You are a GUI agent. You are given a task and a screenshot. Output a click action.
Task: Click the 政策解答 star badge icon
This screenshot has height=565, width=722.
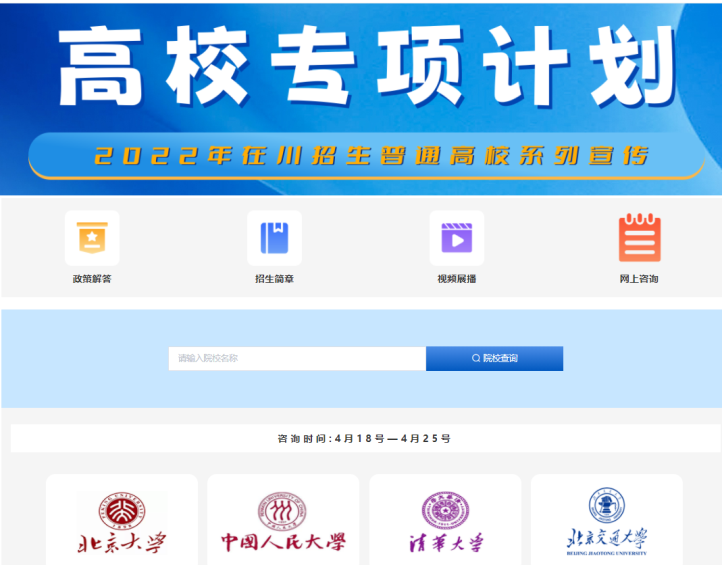[x=92, y=238]
